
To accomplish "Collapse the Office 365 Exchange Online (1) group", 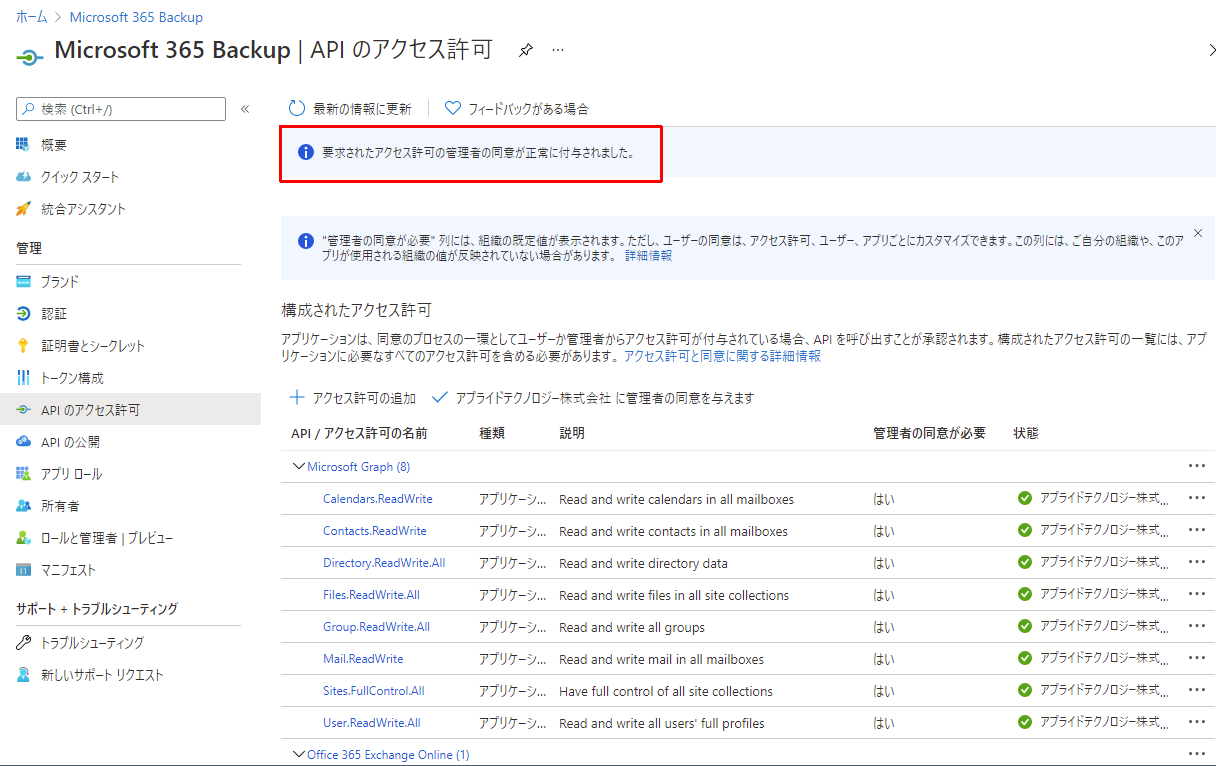I will click(x=298, y=754).
